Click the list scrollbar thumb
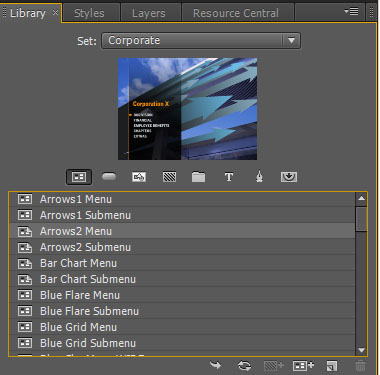380x375 pixels. (361, 219)
